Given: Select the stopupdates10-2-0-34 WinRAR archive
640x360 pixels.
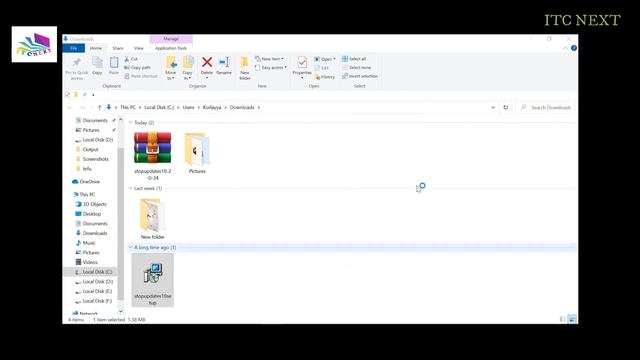Looking at the screenshot, I should click(x=153, y=156).
